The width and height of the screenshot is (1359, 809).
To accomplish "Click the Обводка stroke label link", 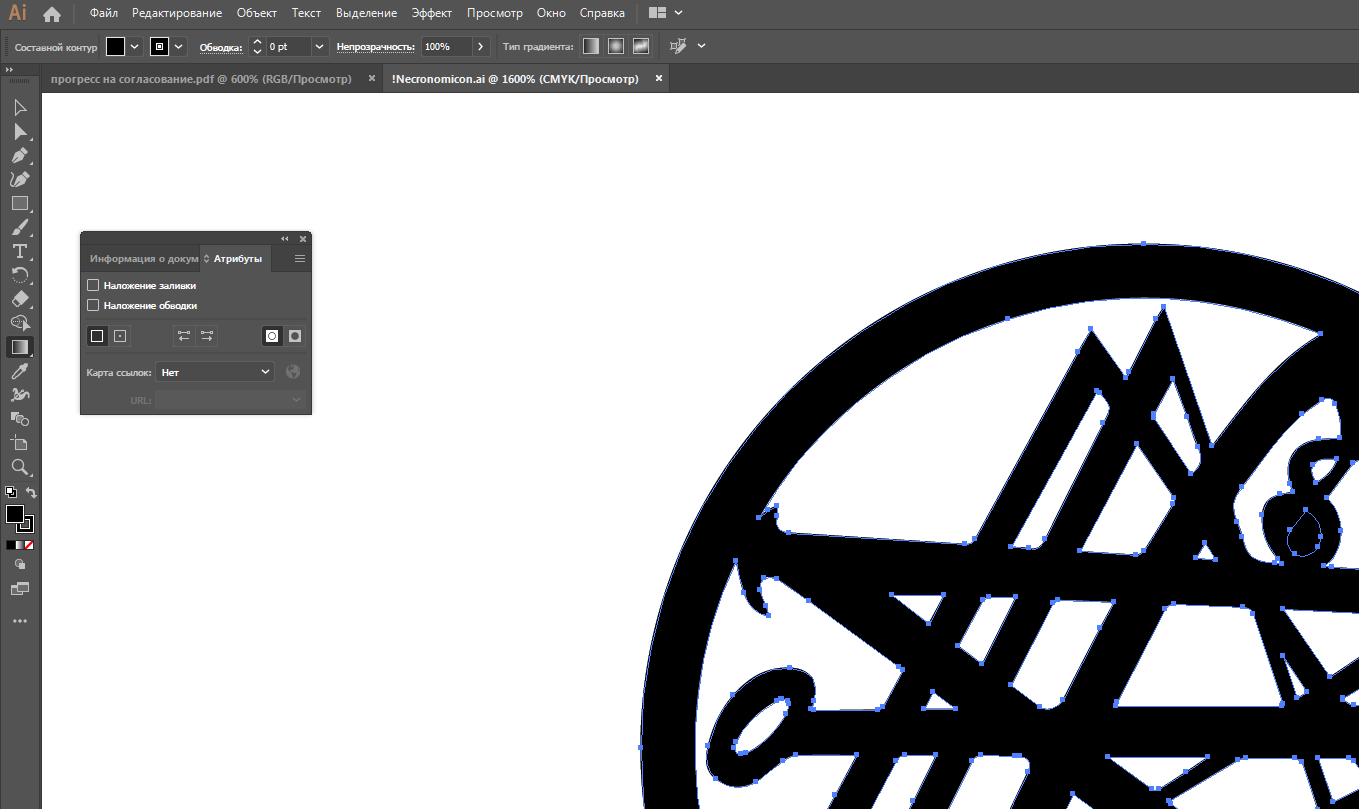I will click(221, 47).
